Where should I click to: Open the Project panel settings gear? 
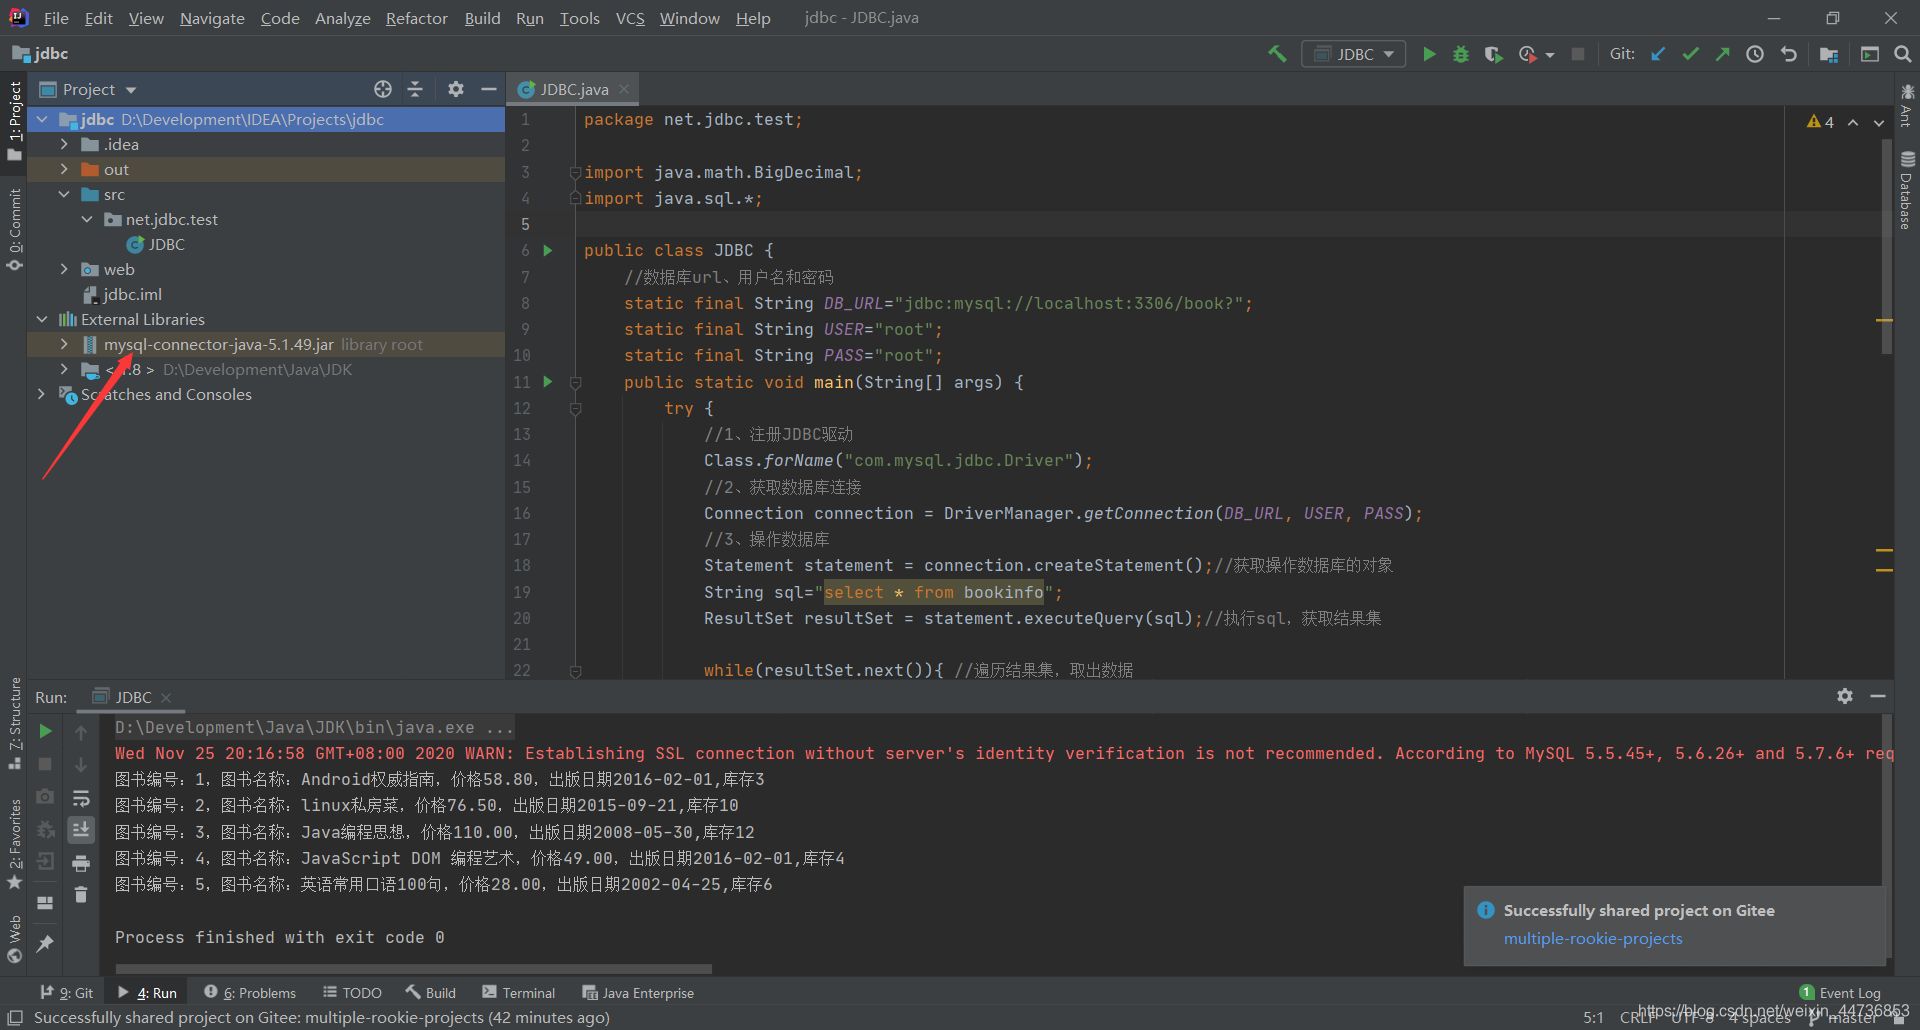pos(456,89)
